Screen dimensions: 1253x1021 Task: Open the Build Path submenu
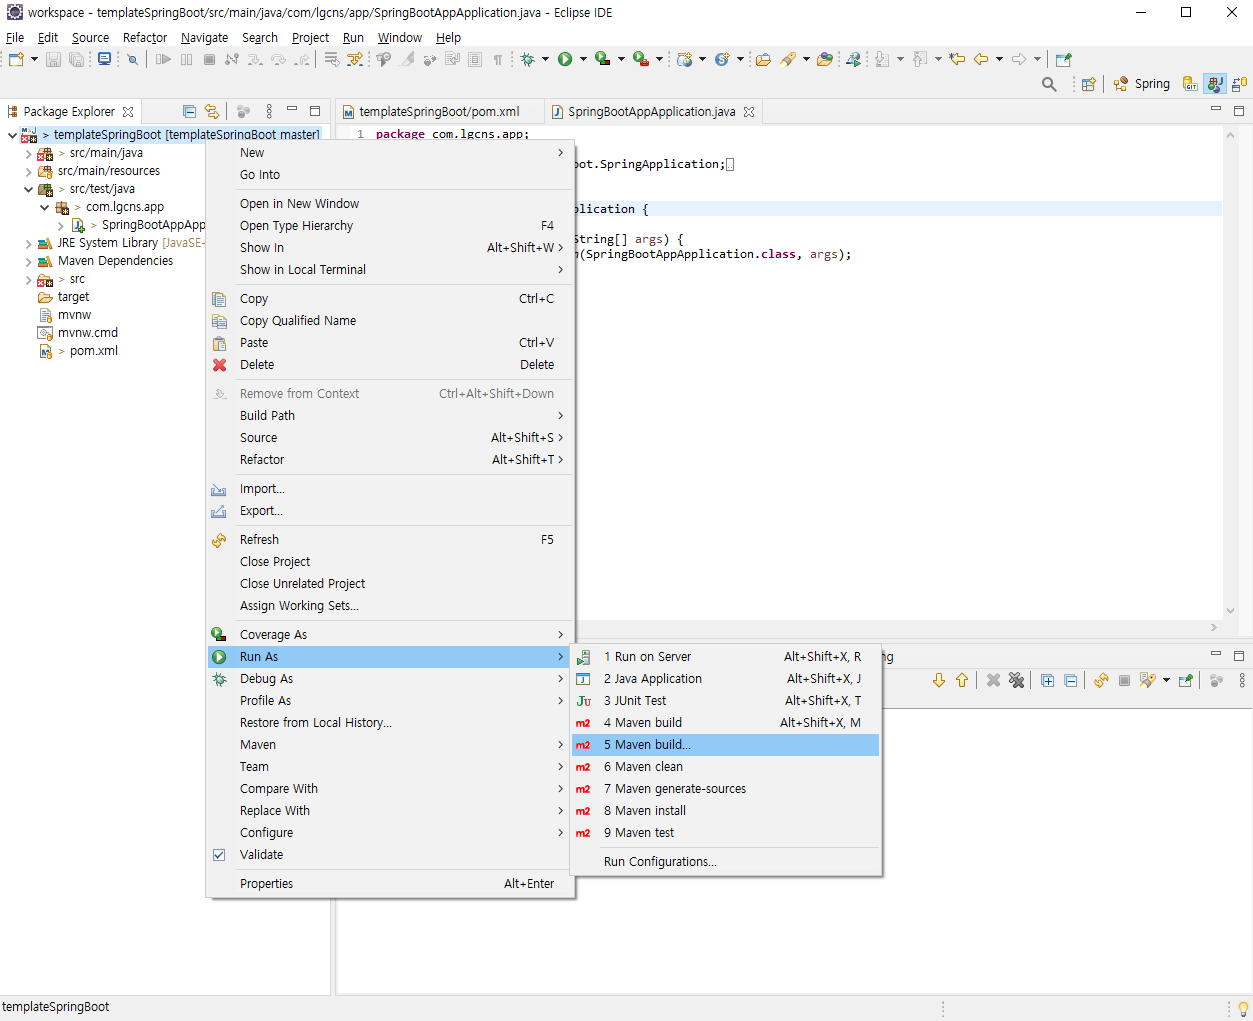click(x=390, y=416)
